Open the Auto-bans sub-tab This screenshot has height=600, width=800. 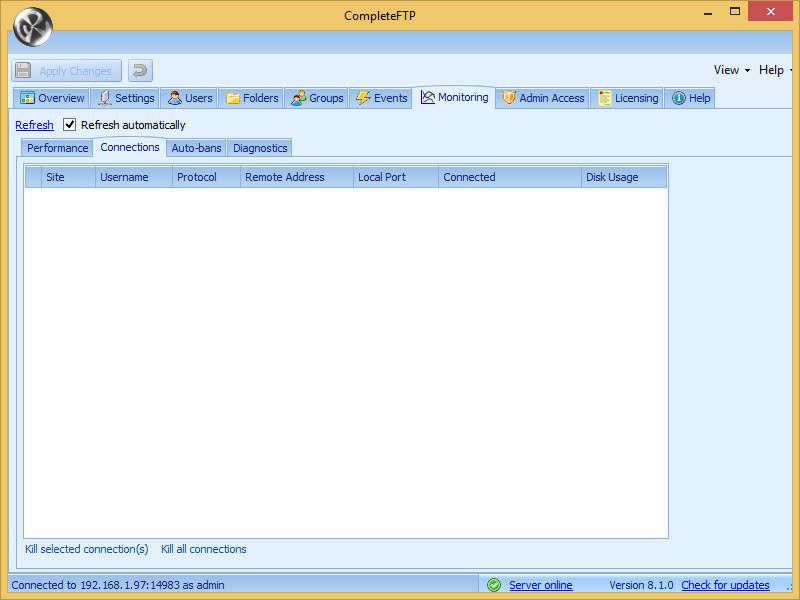click(x=196, y=148)
